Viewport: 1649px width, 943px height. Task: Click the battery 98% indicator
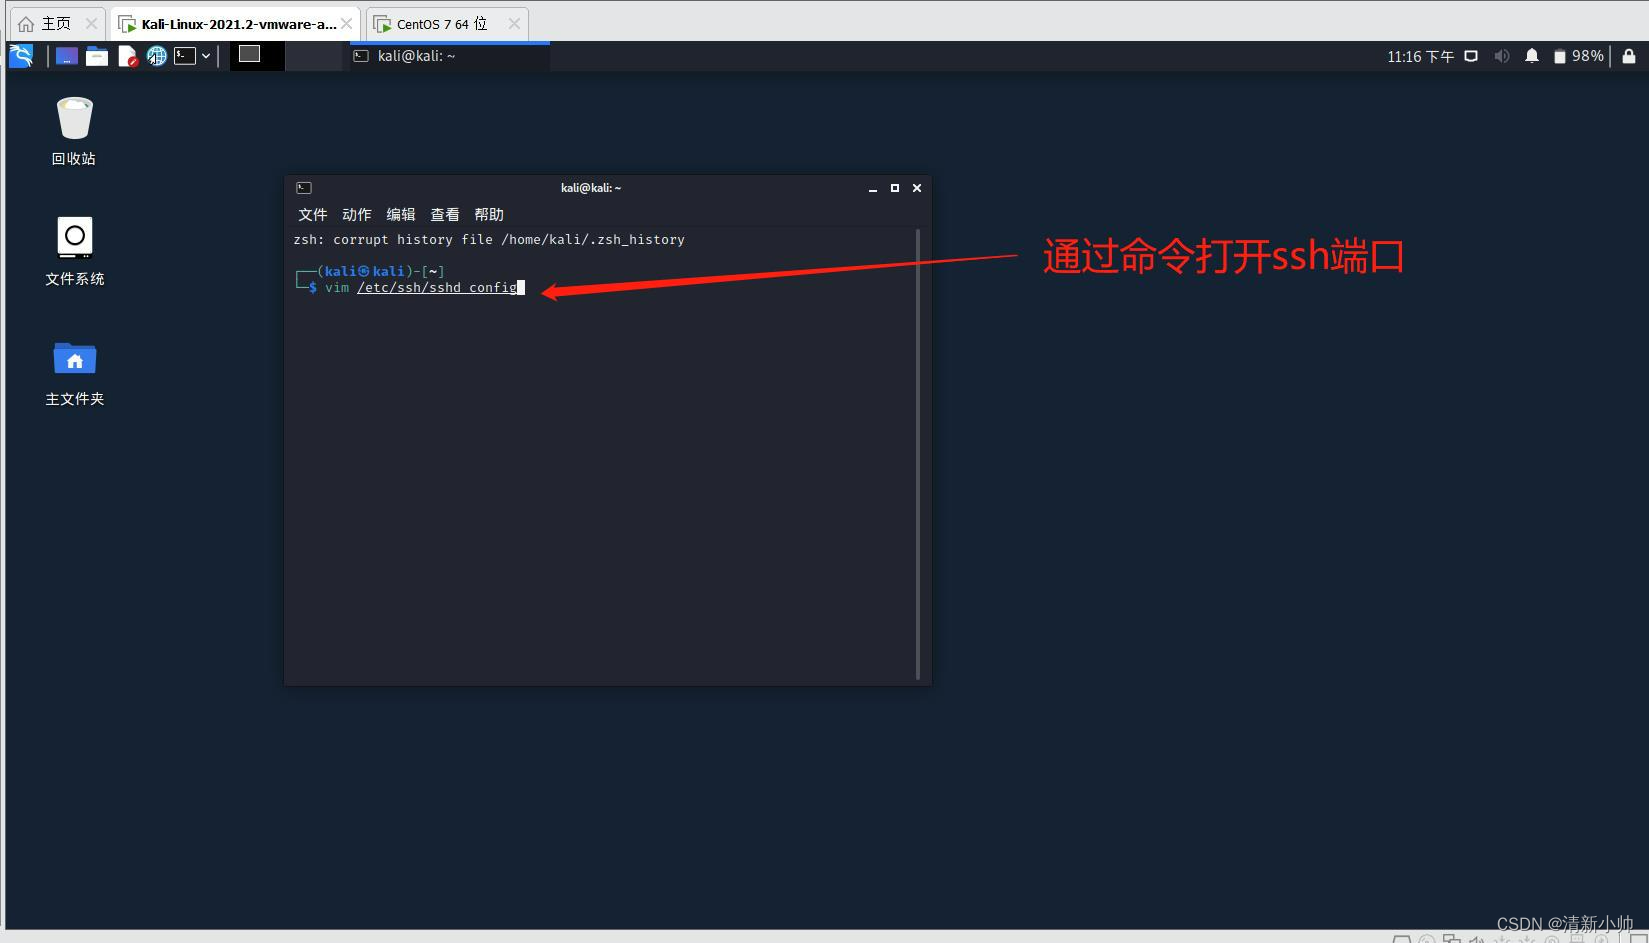click(1578, 57)
